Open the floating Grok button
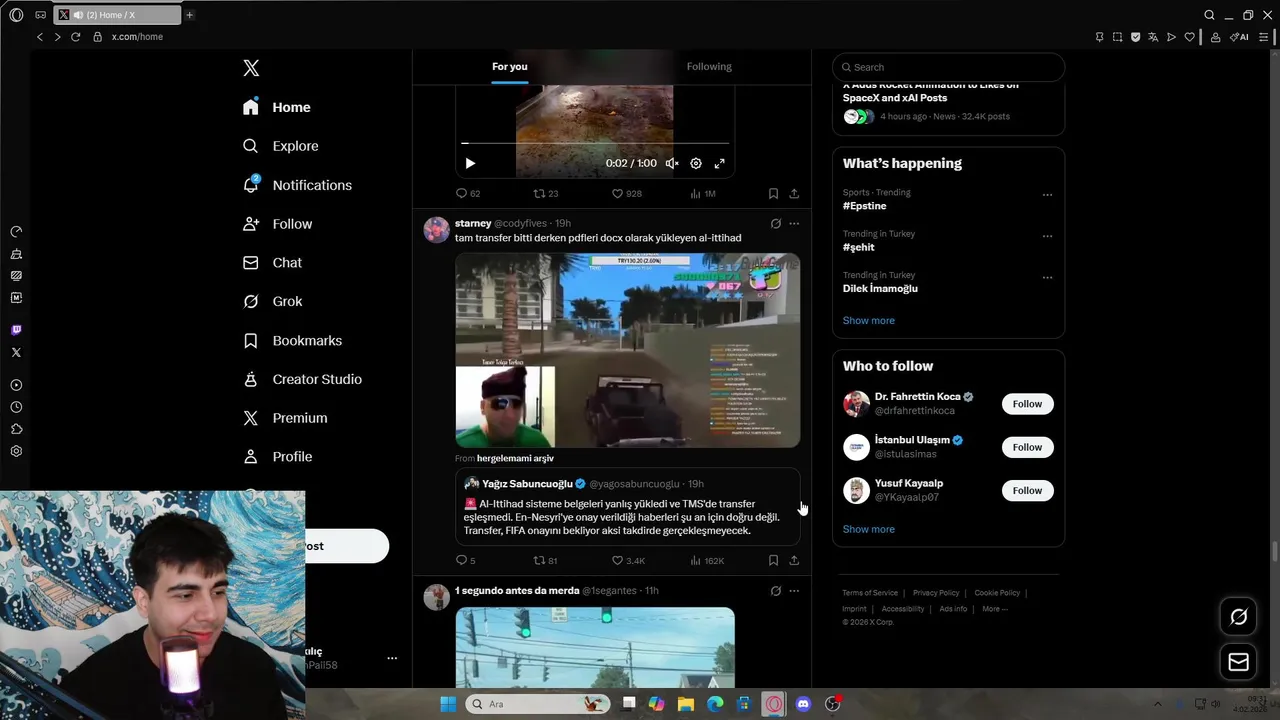This screenshot has width=1280, height=720. (x=1238, y=617)
